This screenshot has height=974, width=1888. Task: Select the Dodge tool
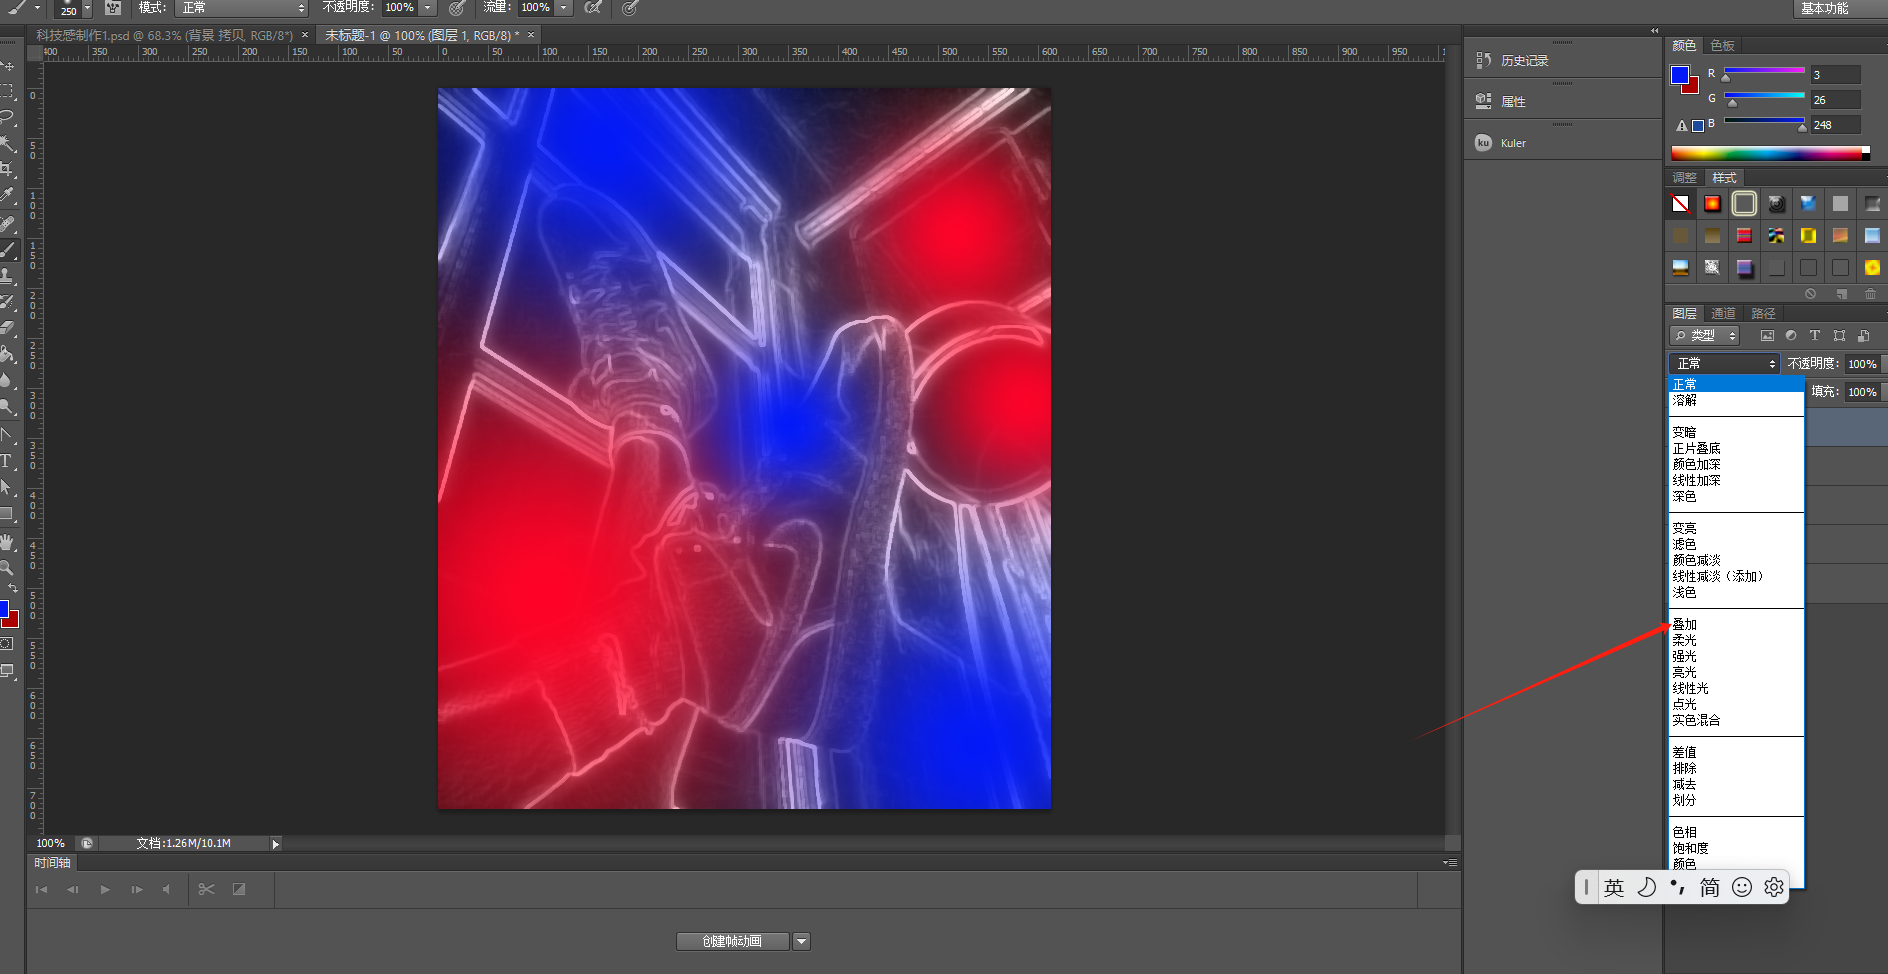click(8, 406)
